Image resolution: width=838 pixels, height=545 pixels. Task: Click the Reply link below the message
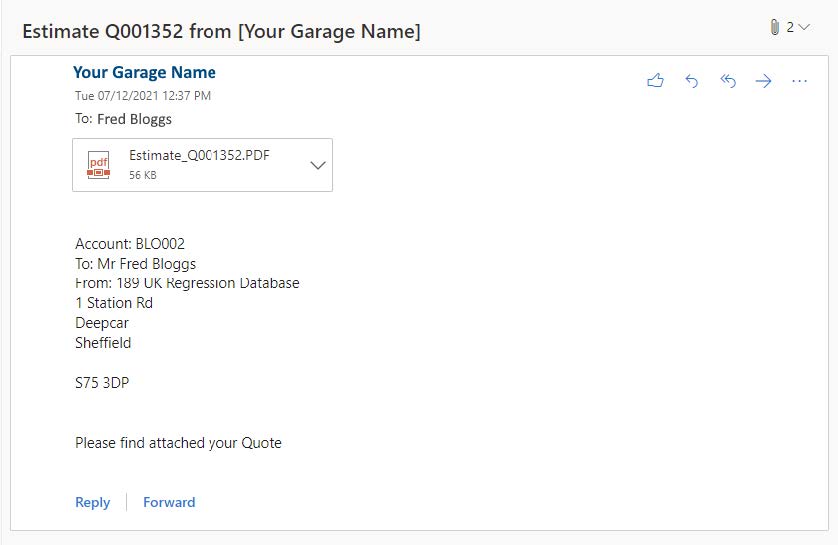(92, 502)
